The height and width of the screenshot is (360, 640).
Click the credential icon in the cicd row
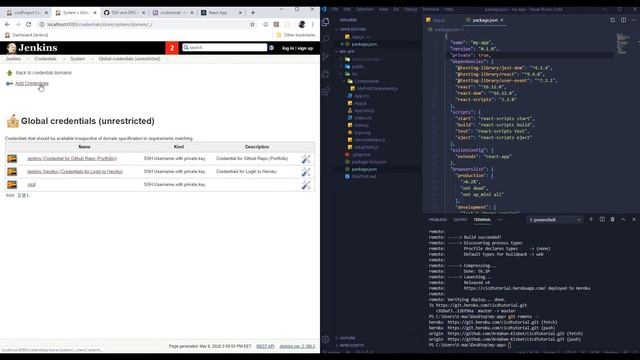pyautogui.click(x=12, y=185)
